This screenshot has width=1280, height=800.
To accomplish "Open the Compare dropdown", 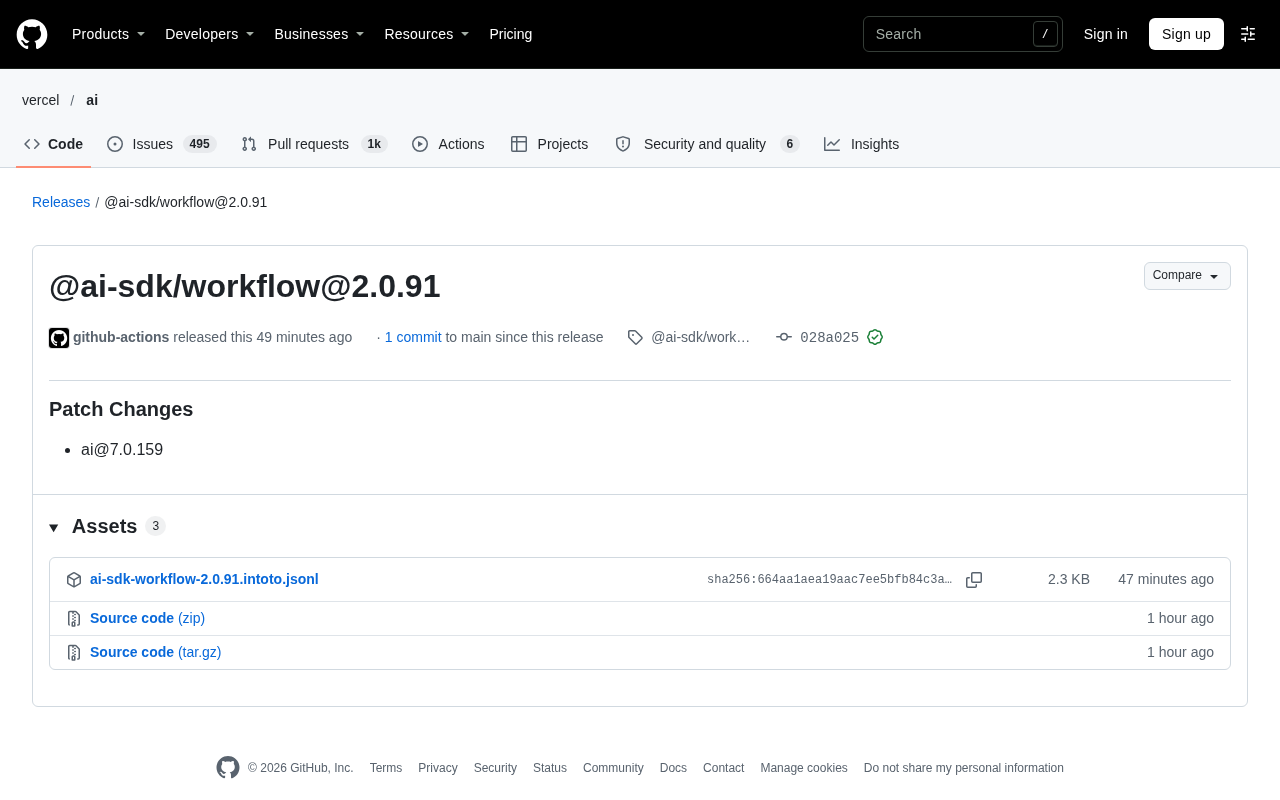I will point(1187,276).
